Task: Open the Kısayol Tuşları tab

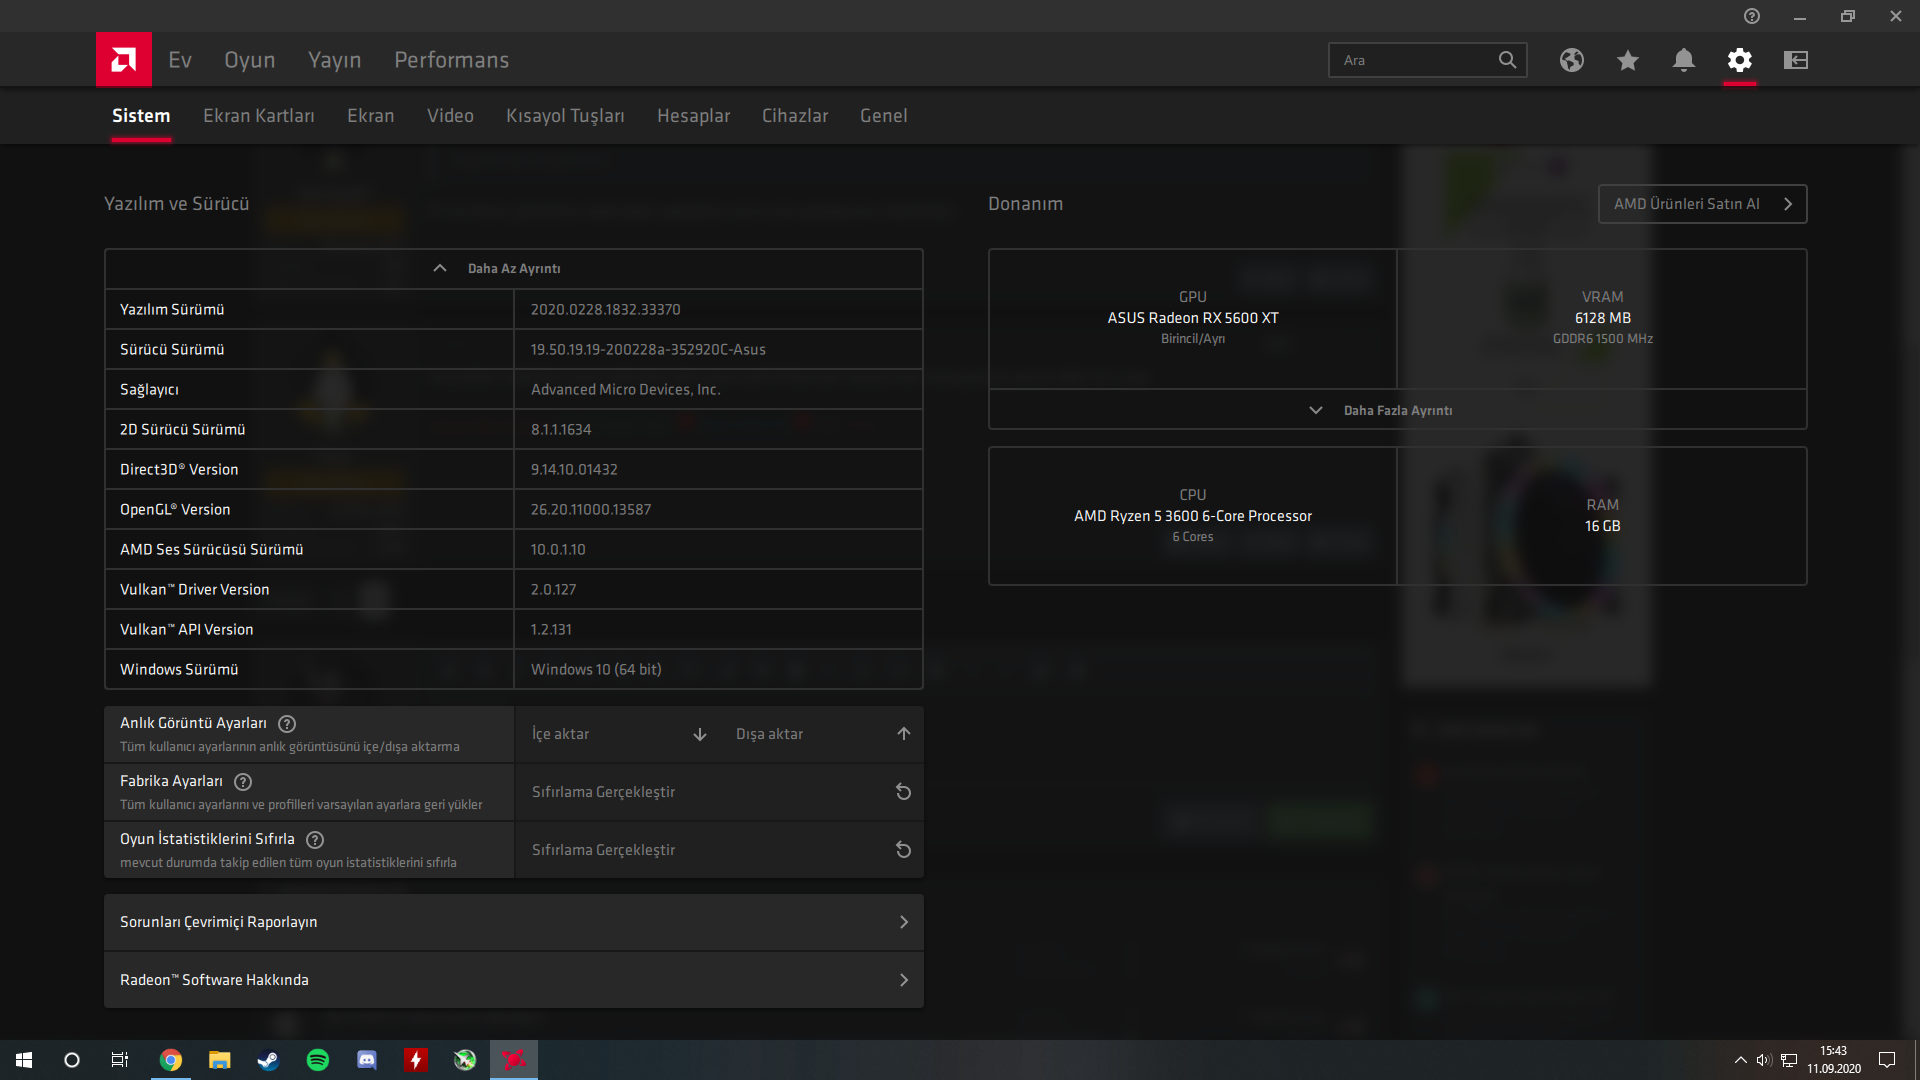Action: [565, 116]
